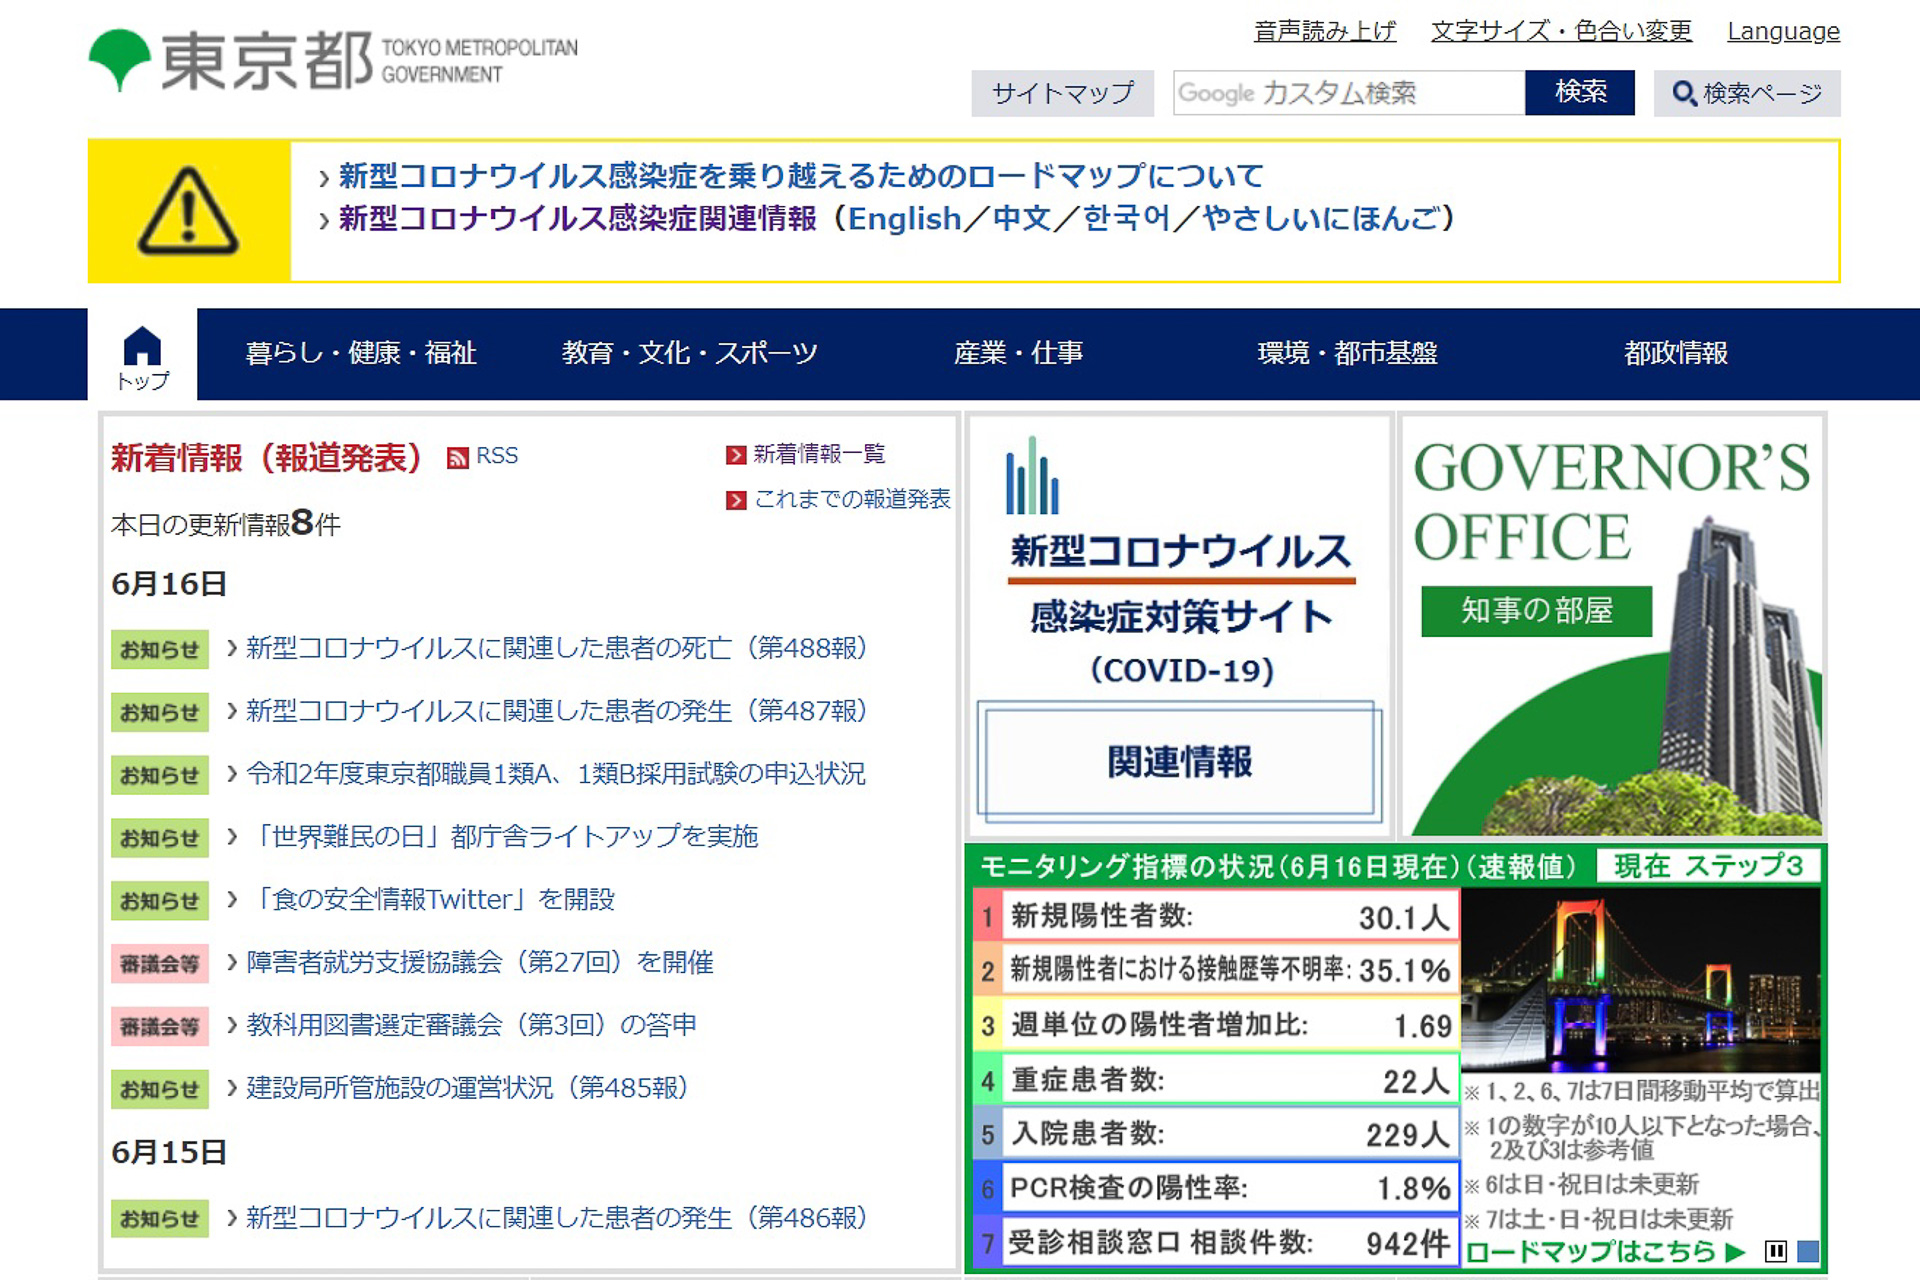Open the 暮らし・健康・福祉 menu
Image resolution: width=1920 pixels, height=1280 pixels.
(361, 353)
